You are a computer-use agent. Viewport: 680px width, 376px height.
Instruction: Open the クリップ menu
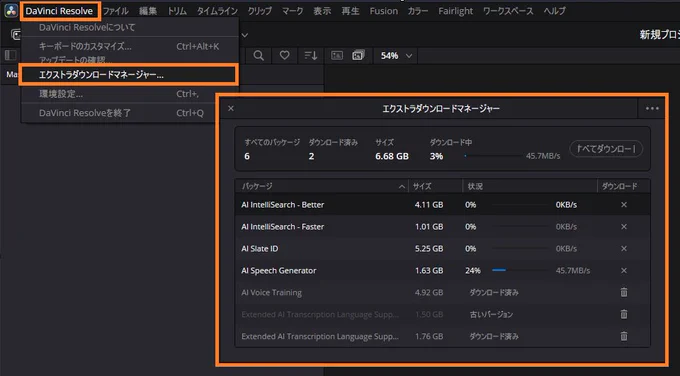pos(260,11)
